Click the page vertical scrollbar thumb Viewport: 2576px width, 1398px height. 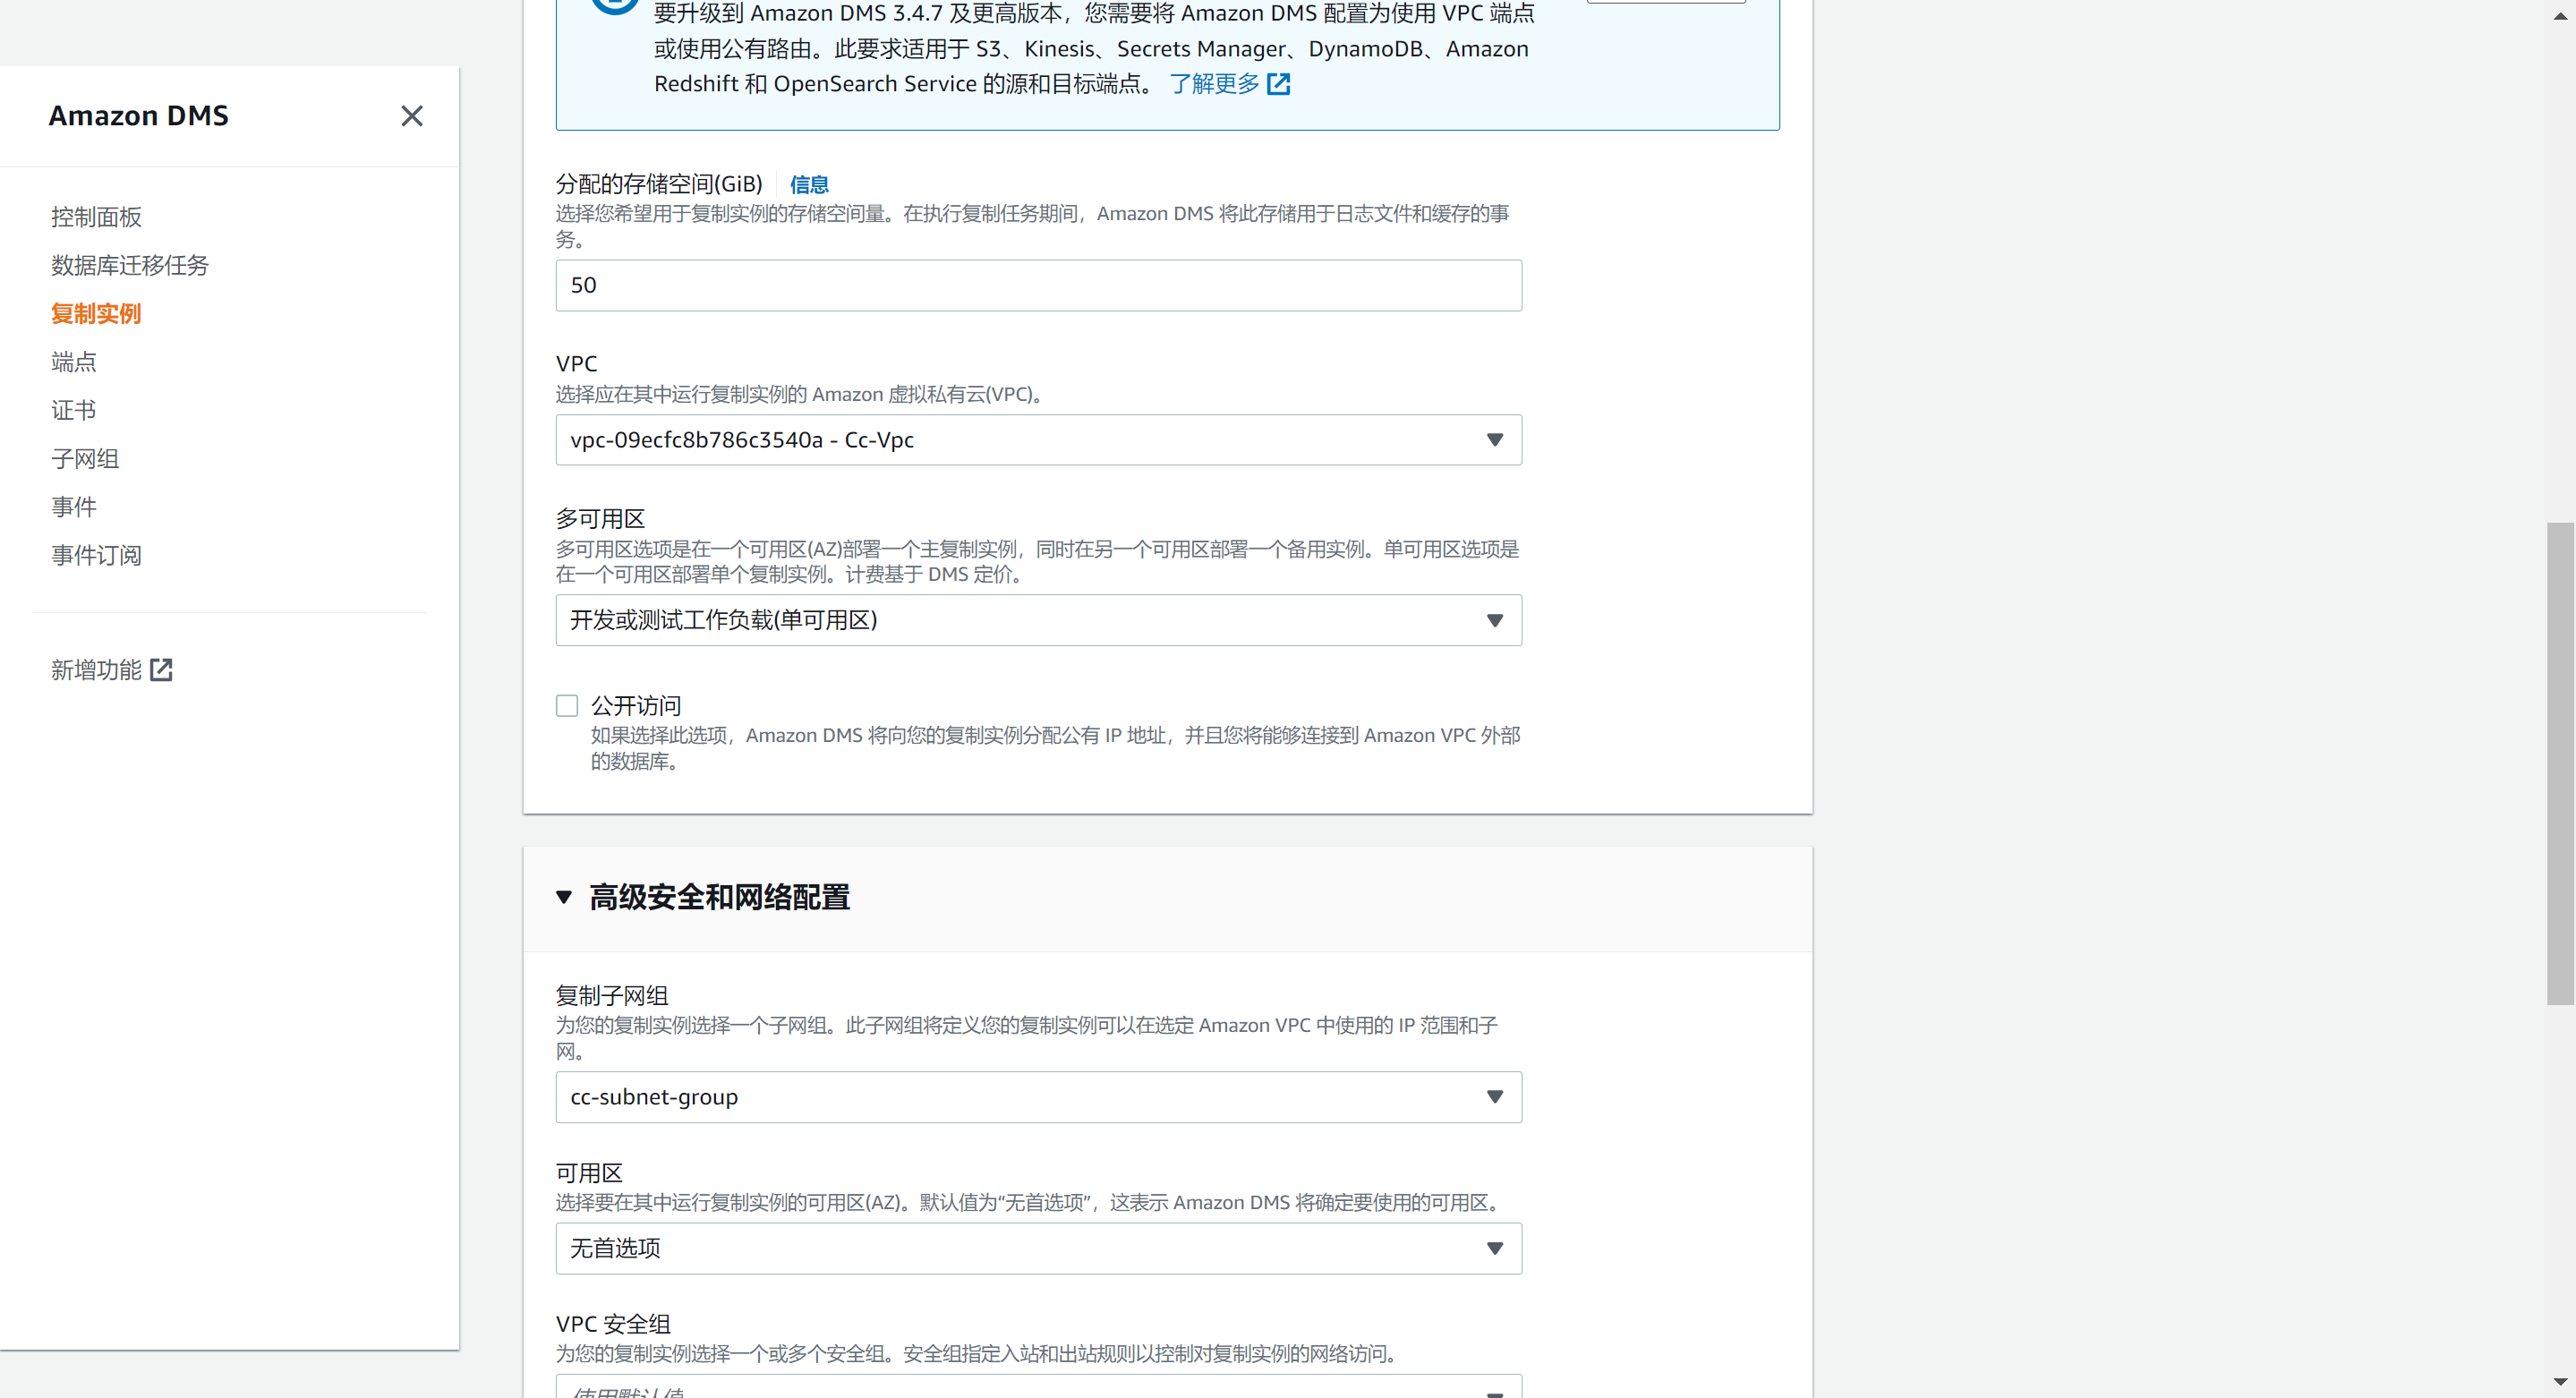pyautogui.click(x=2560, y=763)
